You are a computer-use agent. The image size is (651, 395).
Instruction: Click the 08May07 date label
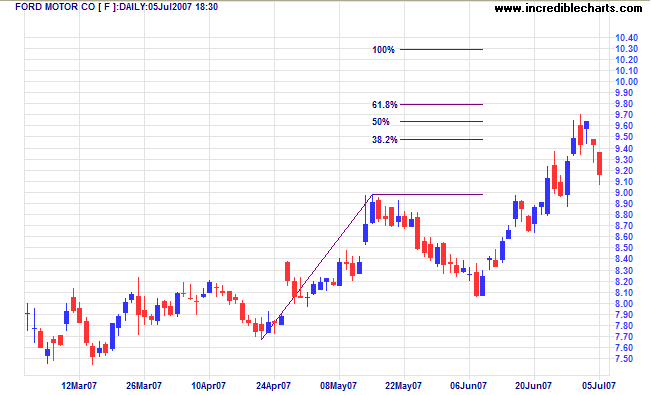click(338, 386)
